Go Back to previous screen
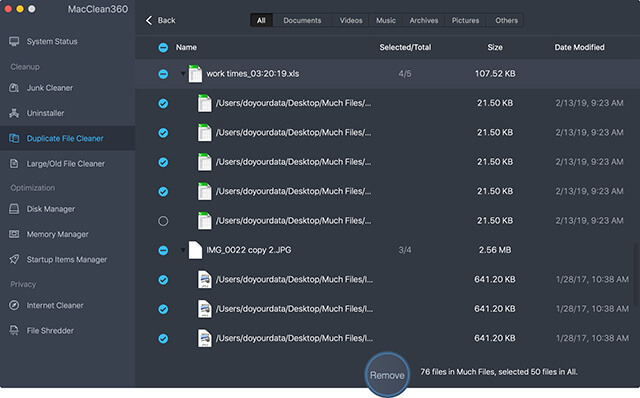 [x=160, y=20]
